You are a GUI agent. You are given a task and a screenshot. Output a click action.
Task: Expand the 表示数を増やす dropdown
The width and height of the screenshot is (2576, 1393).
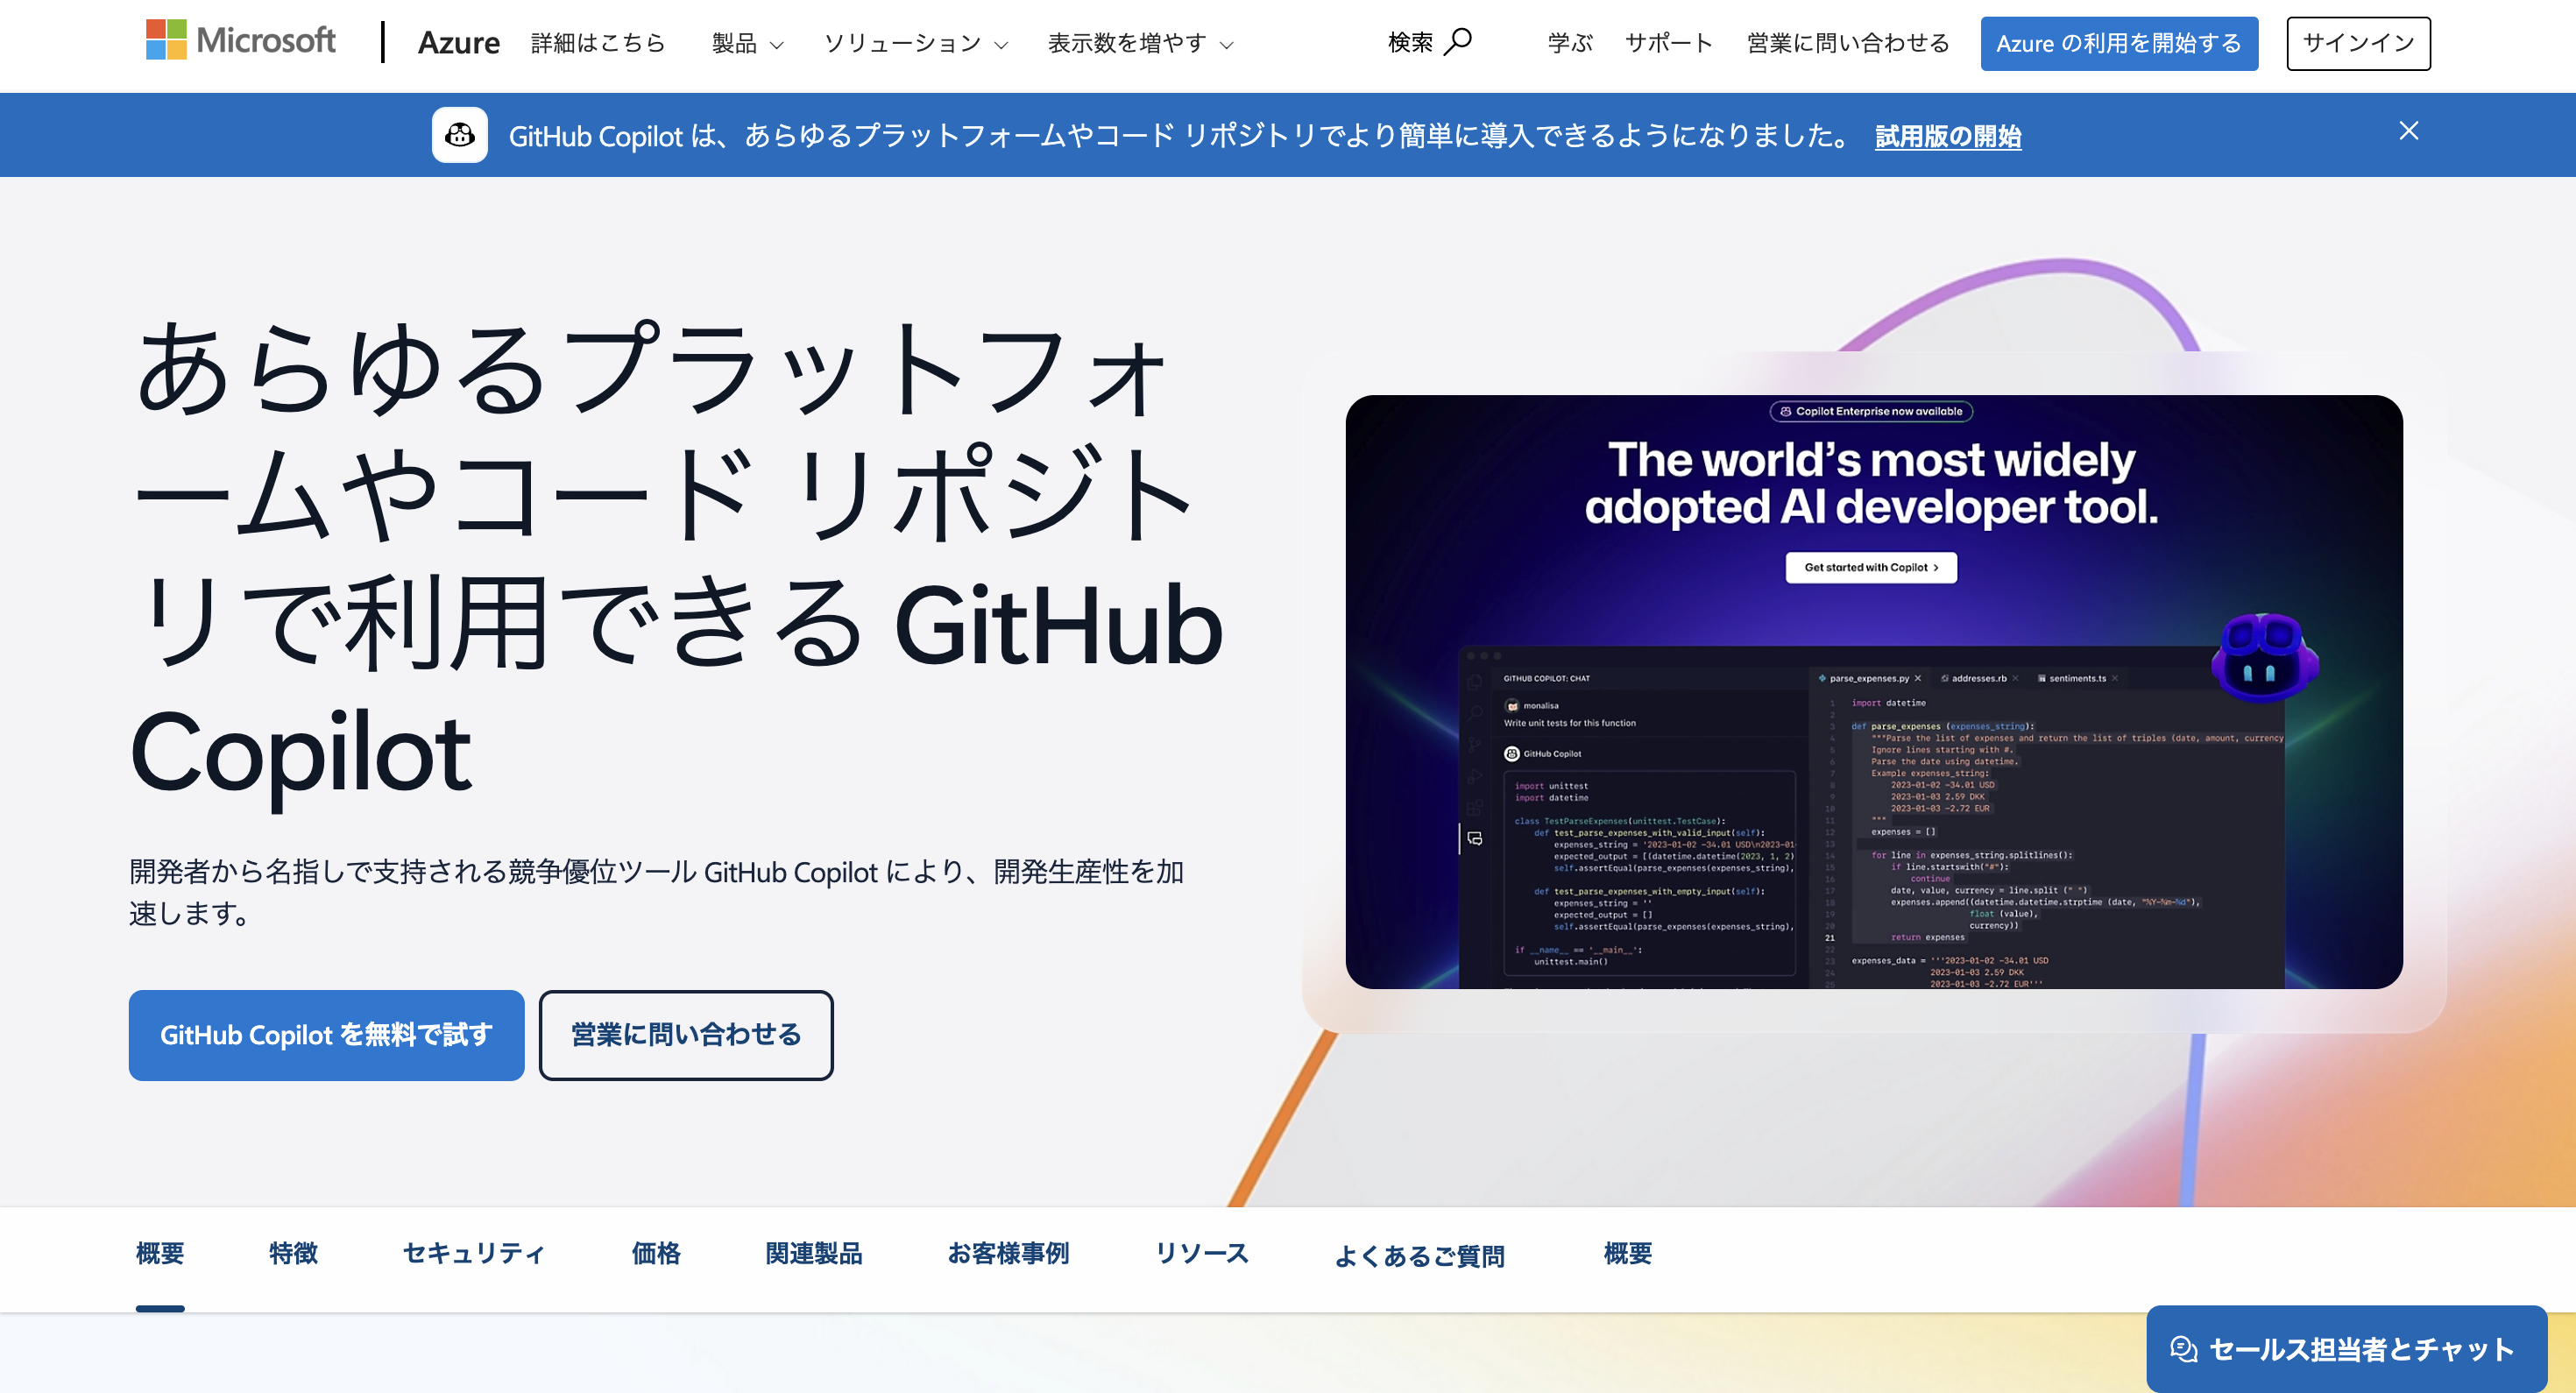[1140, 43]
